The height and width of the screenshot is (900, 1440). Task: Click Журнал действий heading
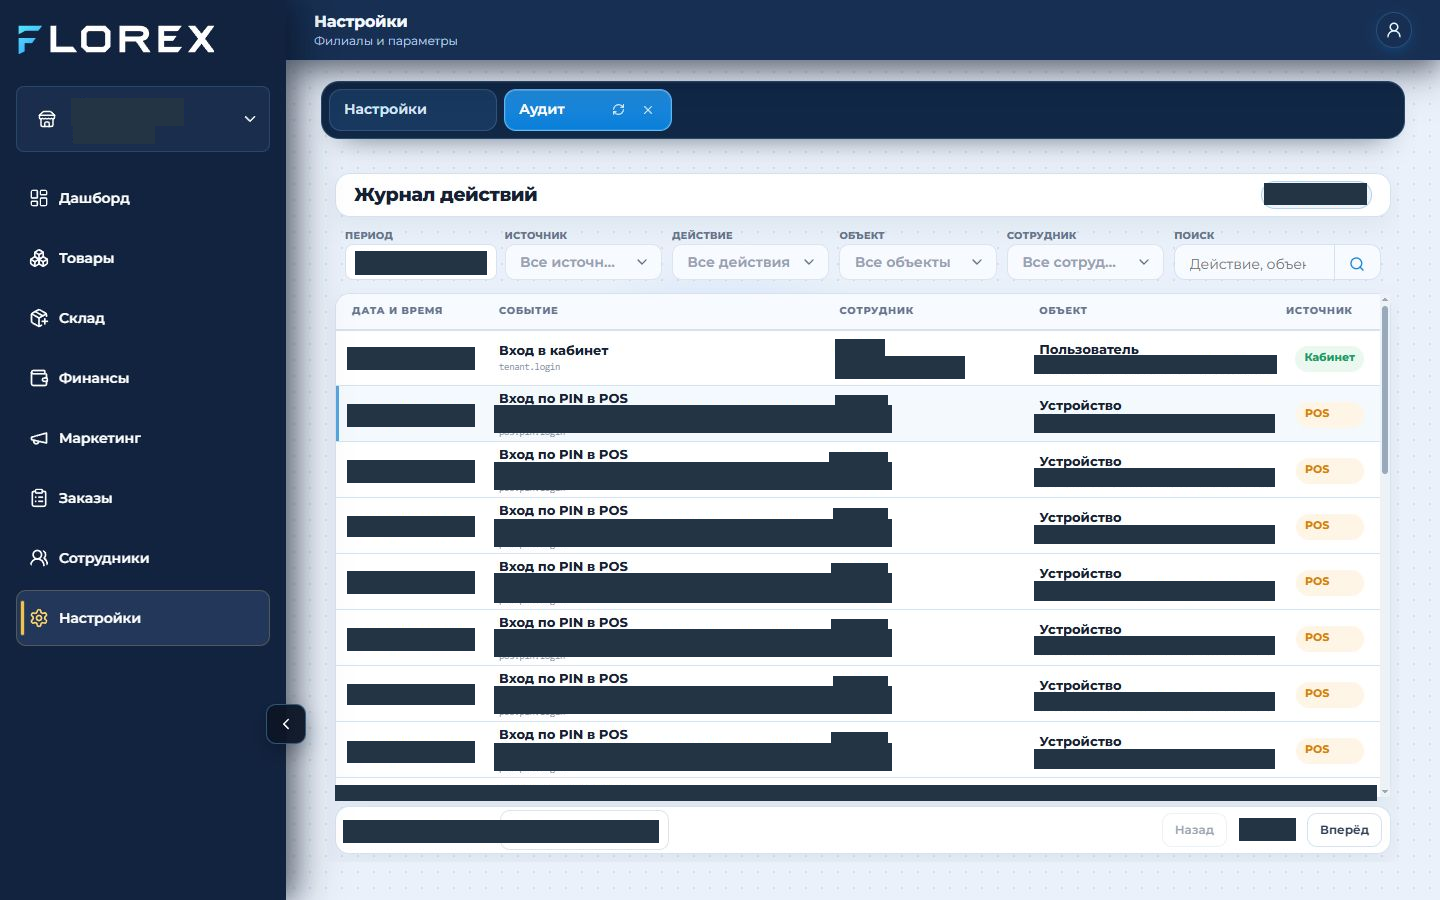coord(446,195)
